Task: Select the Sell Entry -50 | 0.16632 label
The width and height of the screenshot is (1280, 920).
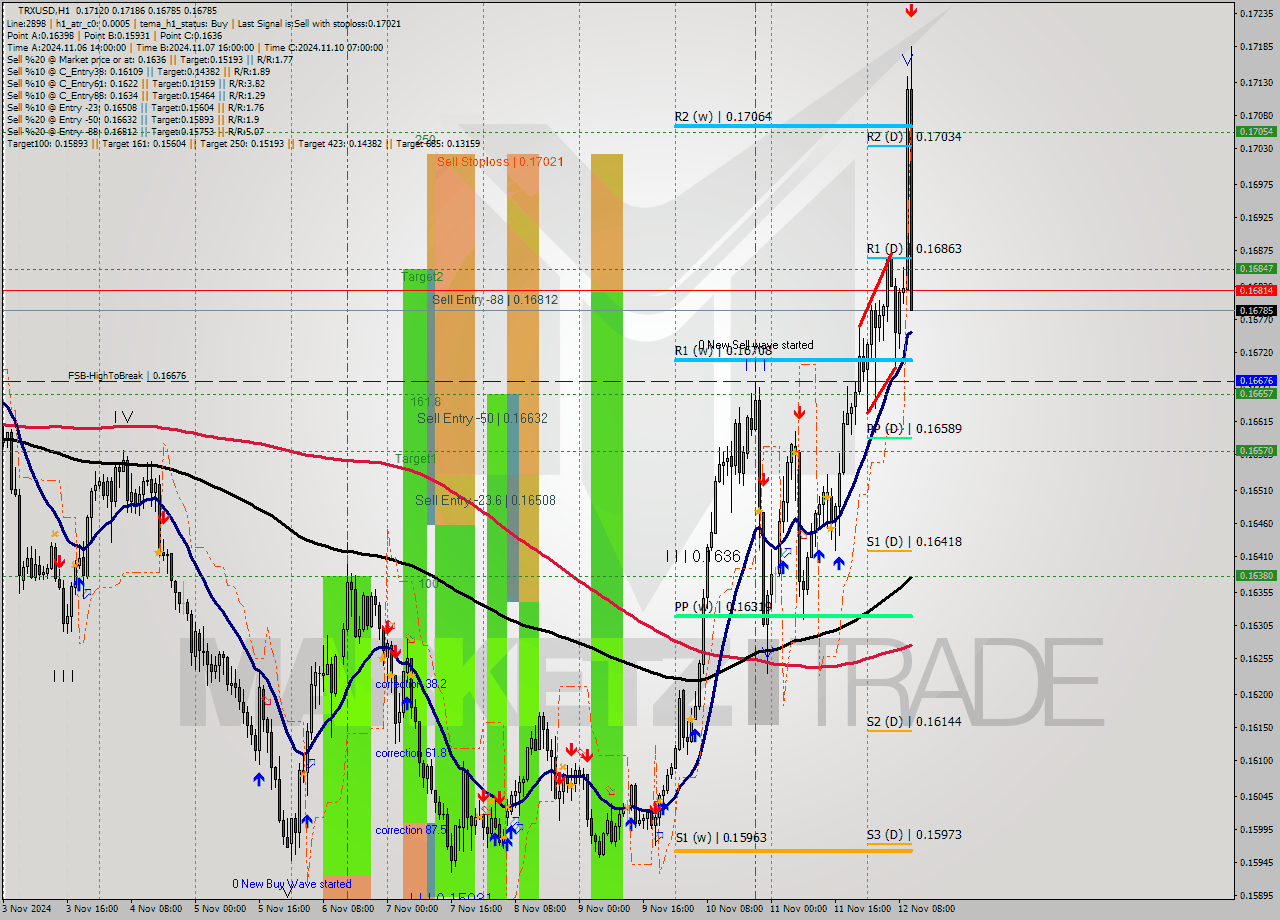Action: tap(482, 419)
